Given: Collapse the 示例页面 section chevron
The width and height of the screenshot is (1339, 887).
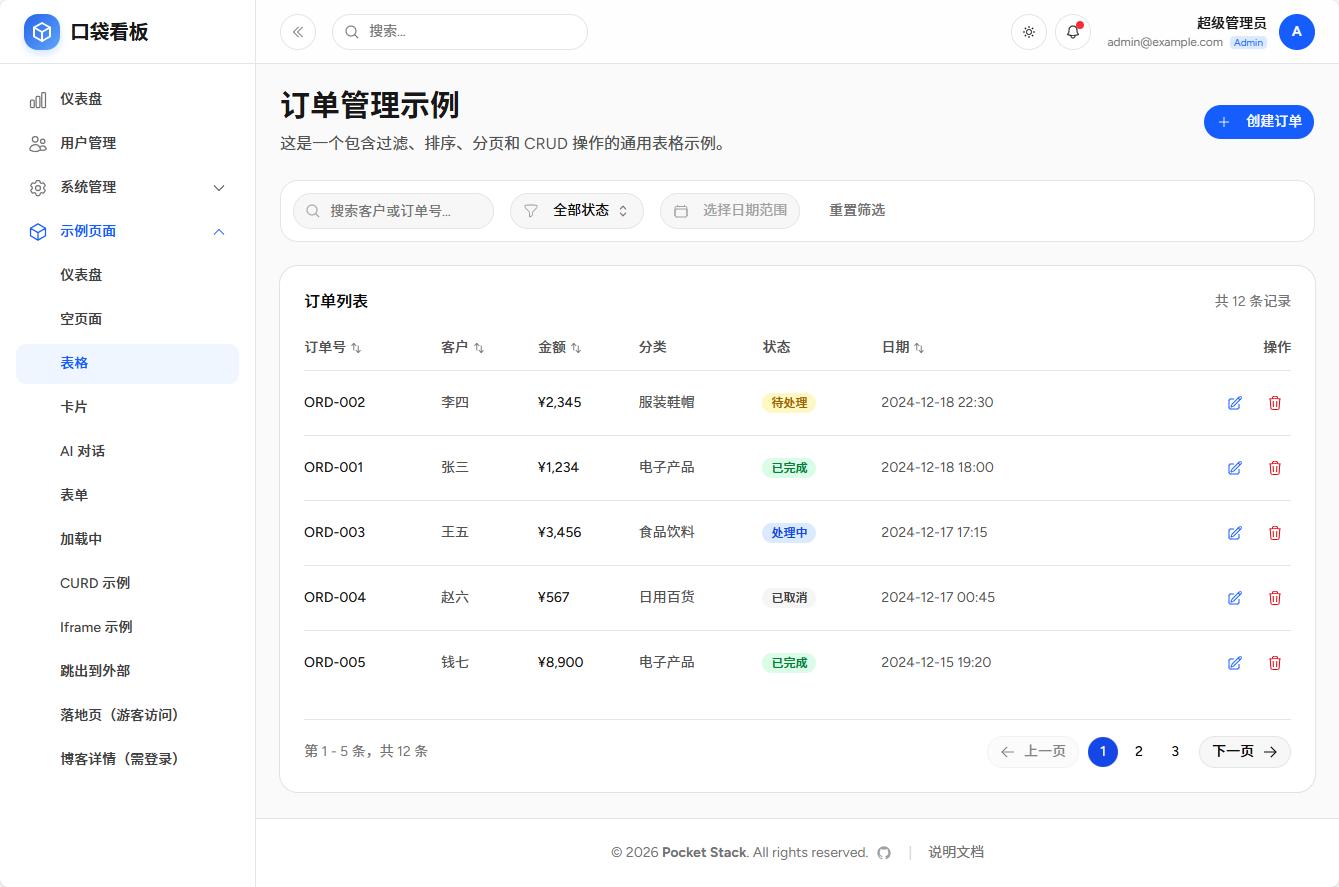Looking at the screenshot, I should coord(219,231).
